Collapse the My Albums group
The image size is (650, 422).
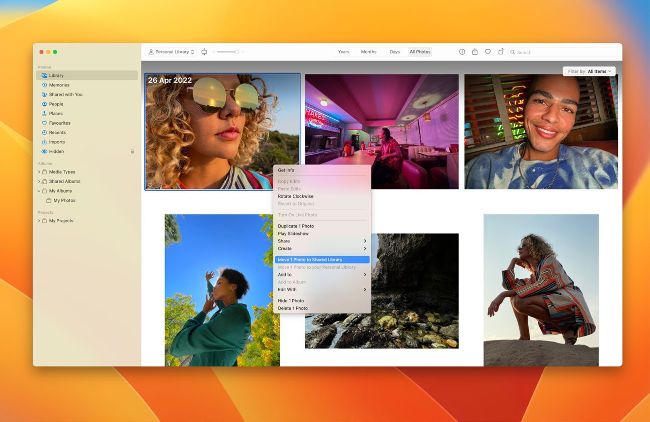pyautogui.click(x=39, y=190)
